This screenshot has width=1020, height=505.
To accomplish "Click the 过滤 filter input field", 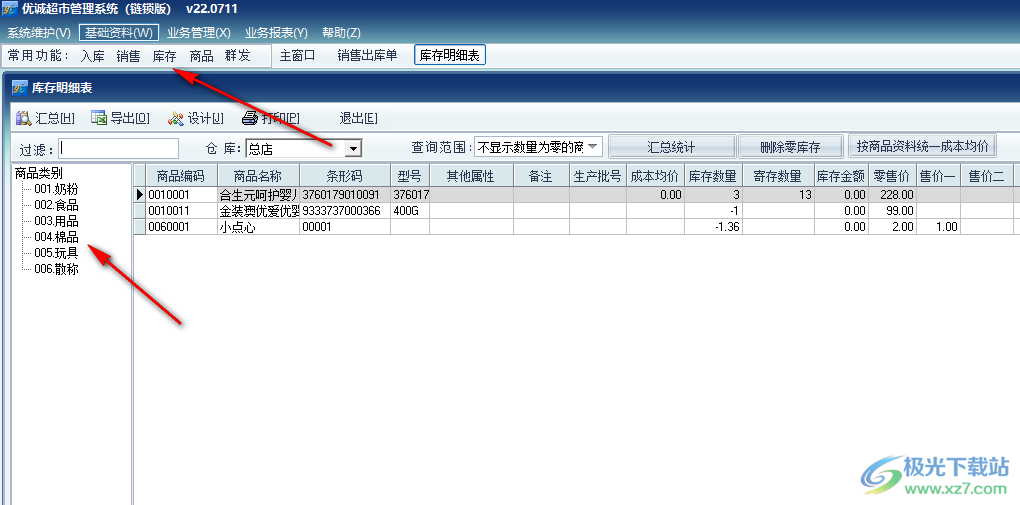I will (118, 148).
